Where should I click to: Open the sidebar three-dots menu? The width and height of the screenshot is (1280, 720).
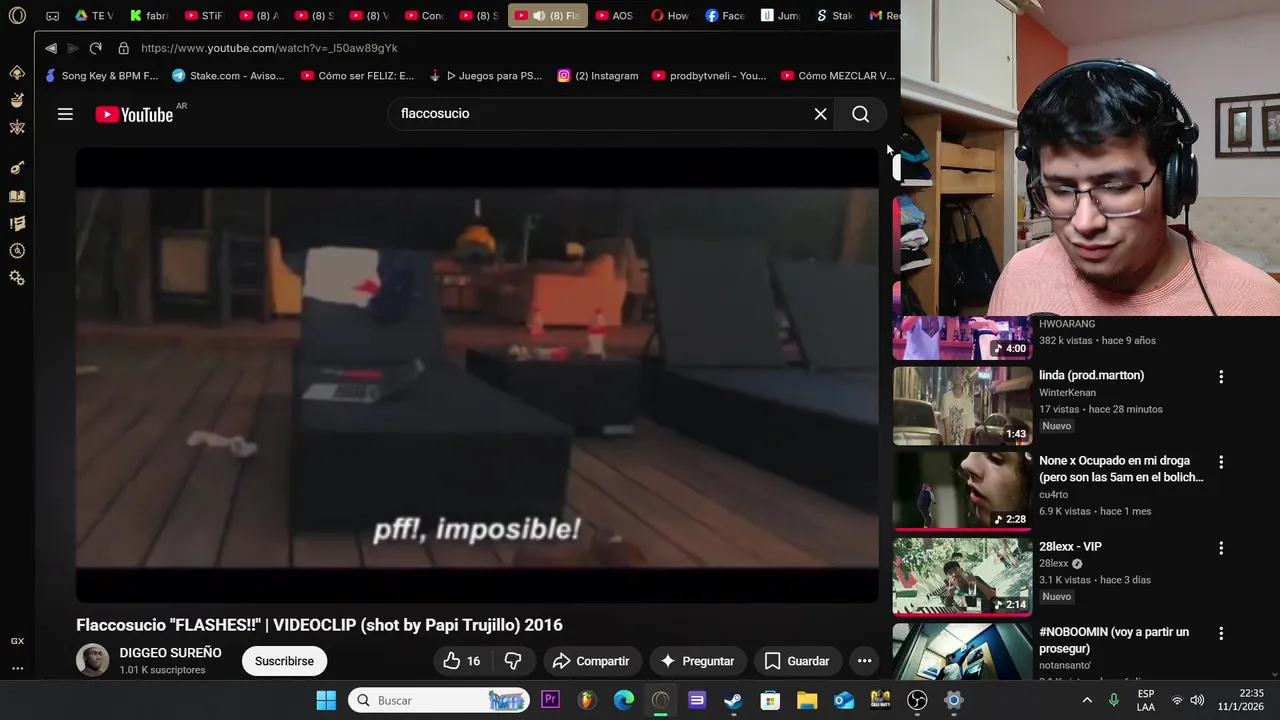(17, 668)
